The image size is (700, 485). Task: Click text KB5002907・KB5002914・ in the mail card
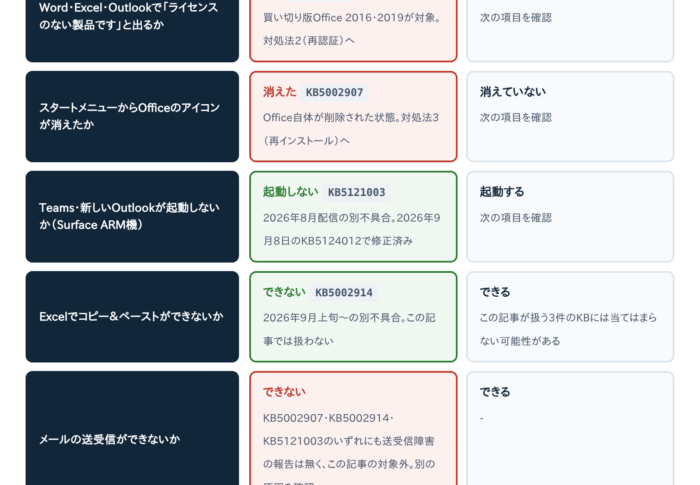click(x=328, y=418)
